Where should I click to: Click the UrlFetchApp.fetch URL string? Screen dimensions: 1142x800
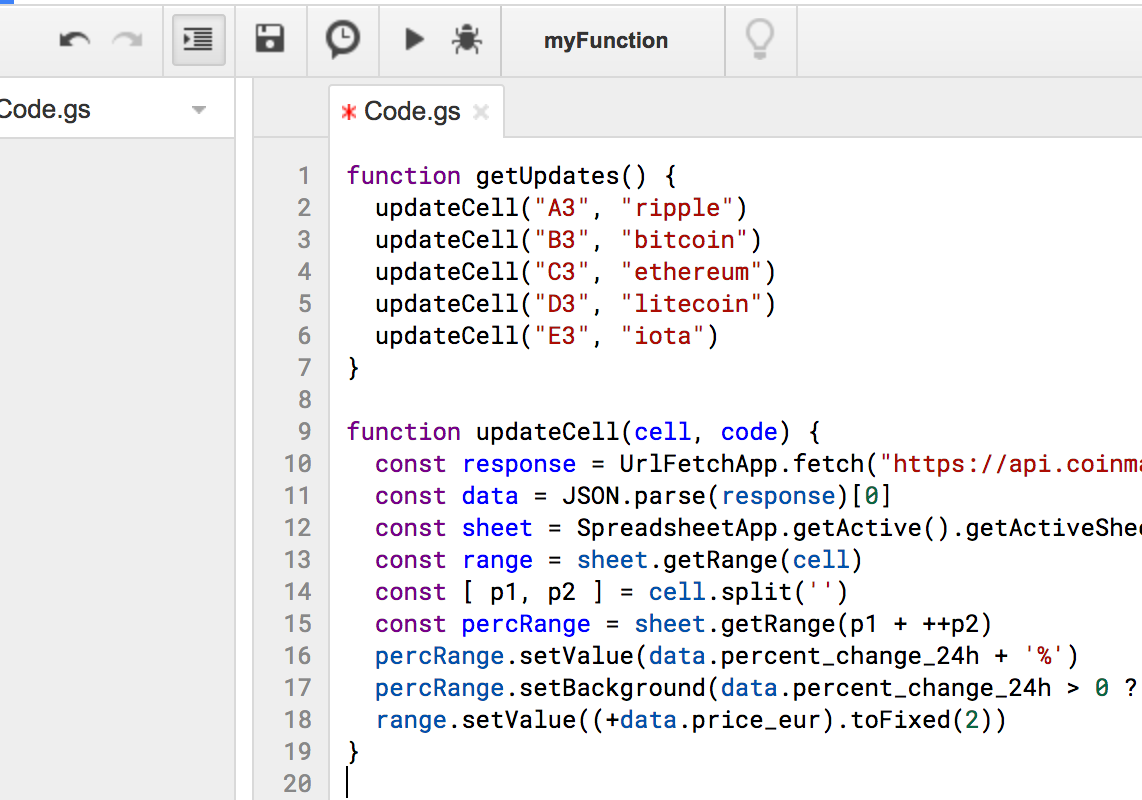[x=1010, y=464]
